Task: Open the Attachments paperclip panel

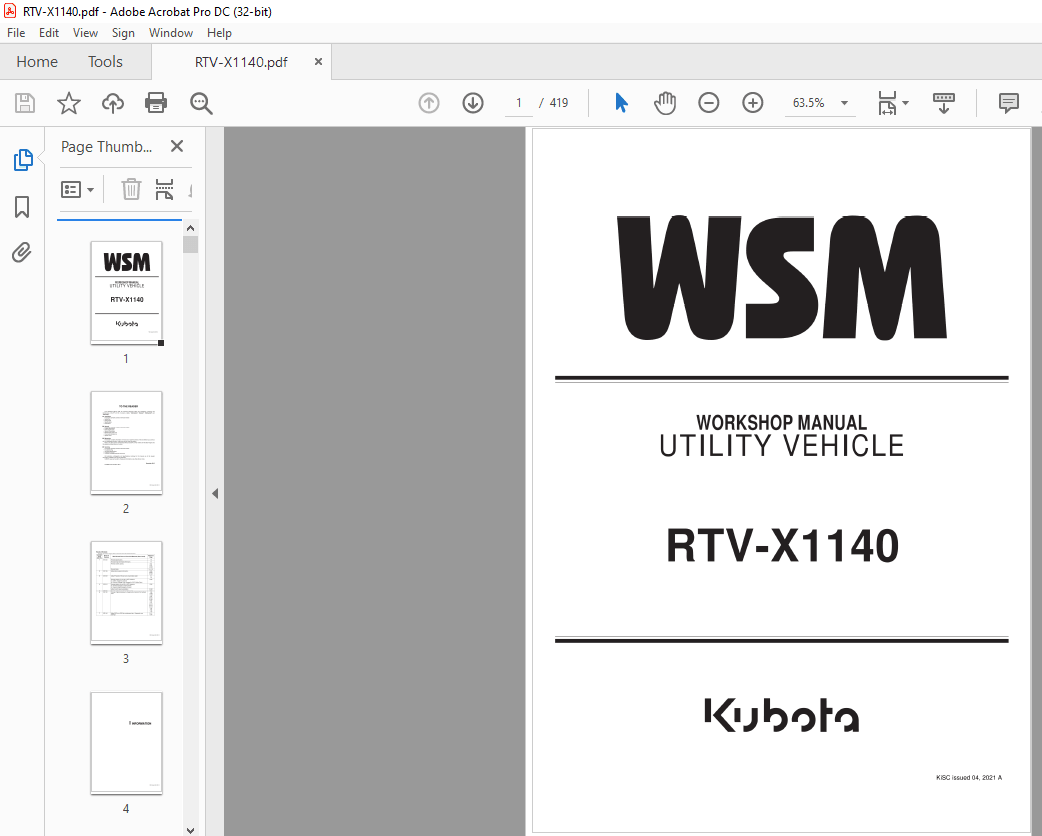Action: (22, 252)
